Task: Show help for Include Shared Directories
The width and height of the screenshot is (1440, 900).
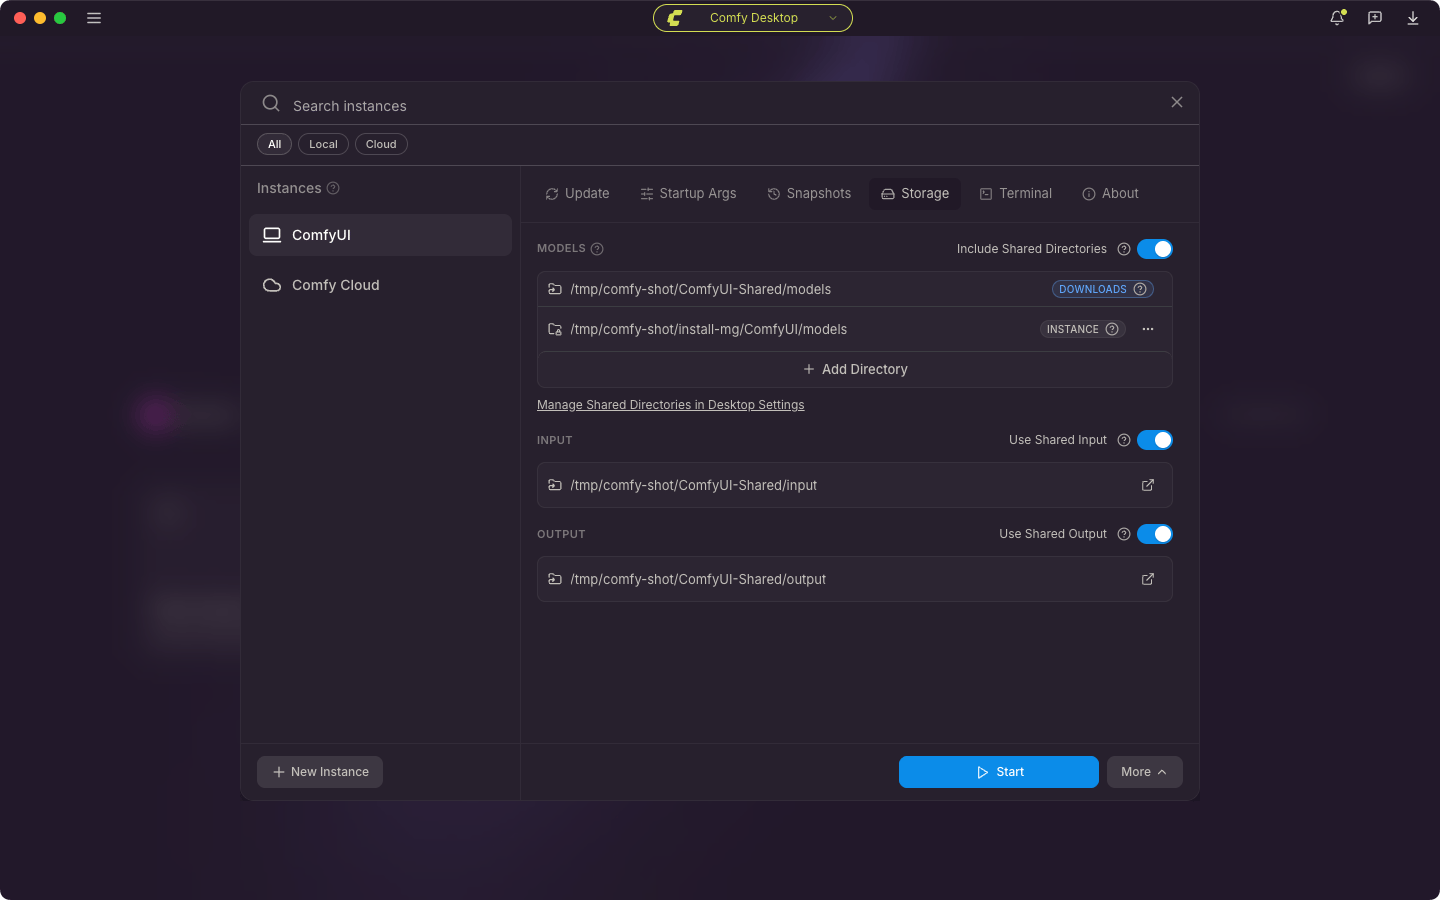Action: point(1124,249)
